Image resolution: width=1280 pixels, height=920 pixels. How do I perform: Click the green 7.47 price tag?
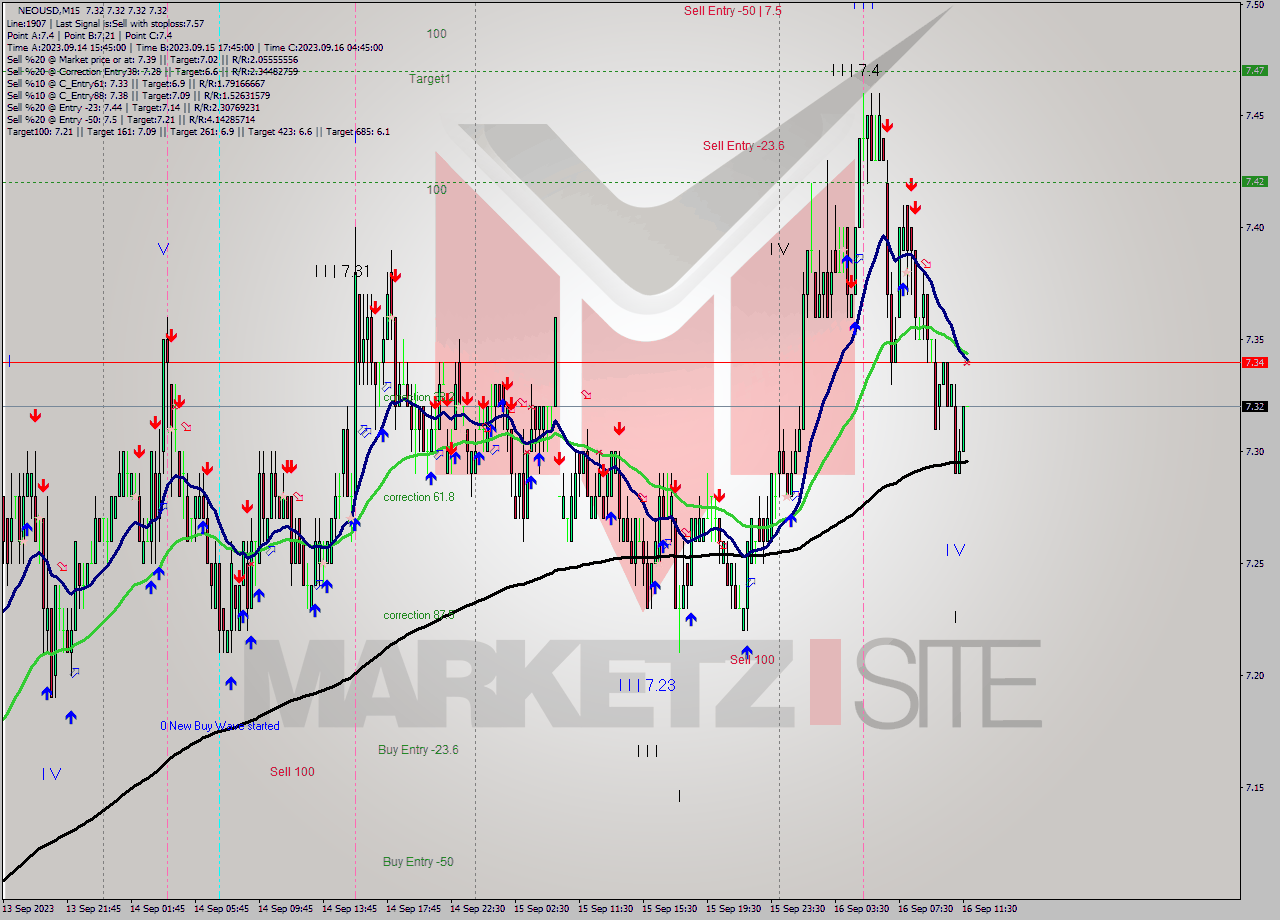click(1254, 70)
